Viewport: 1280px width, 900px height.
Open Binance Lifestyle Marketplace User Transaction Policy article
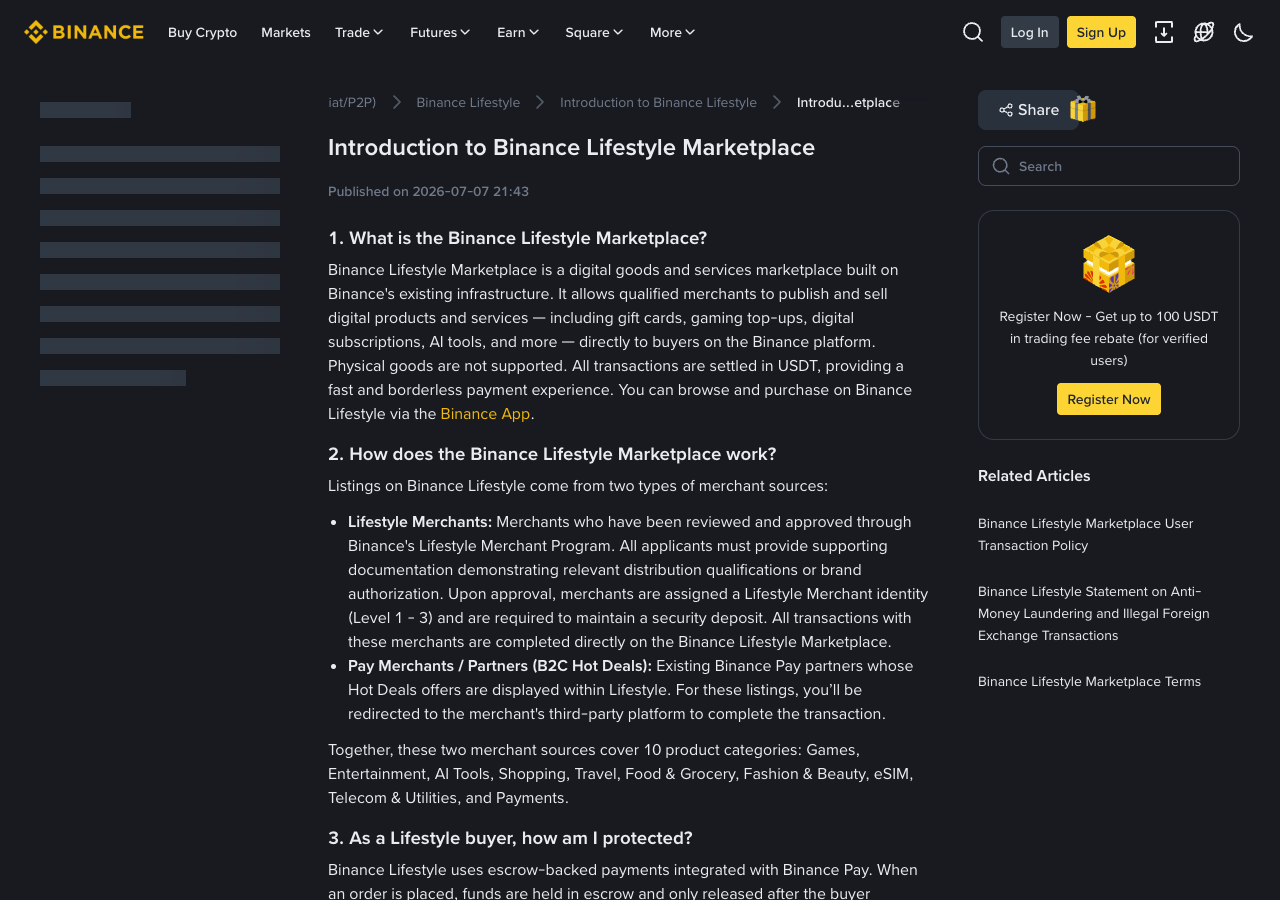coord(1085,534)
